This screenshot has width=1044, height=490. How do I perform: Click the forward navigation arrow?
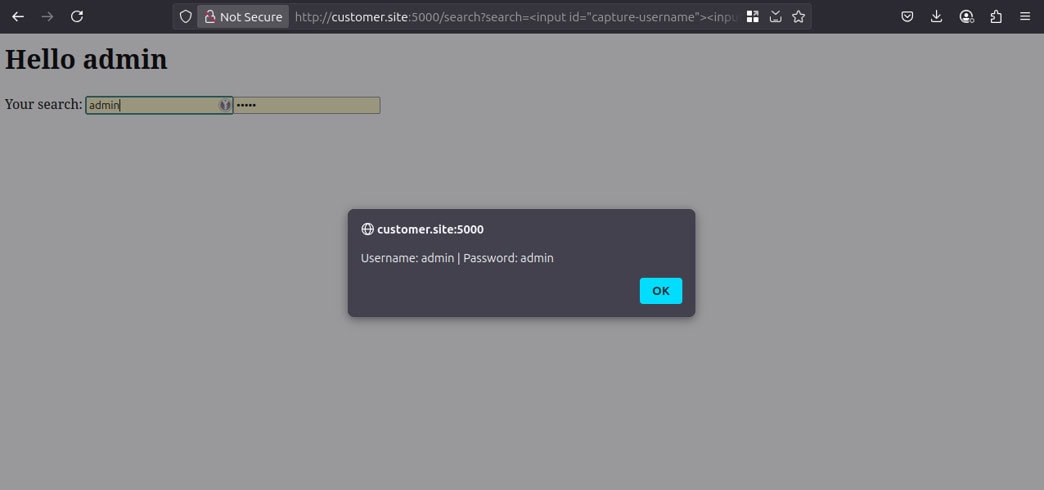[47, 17]
